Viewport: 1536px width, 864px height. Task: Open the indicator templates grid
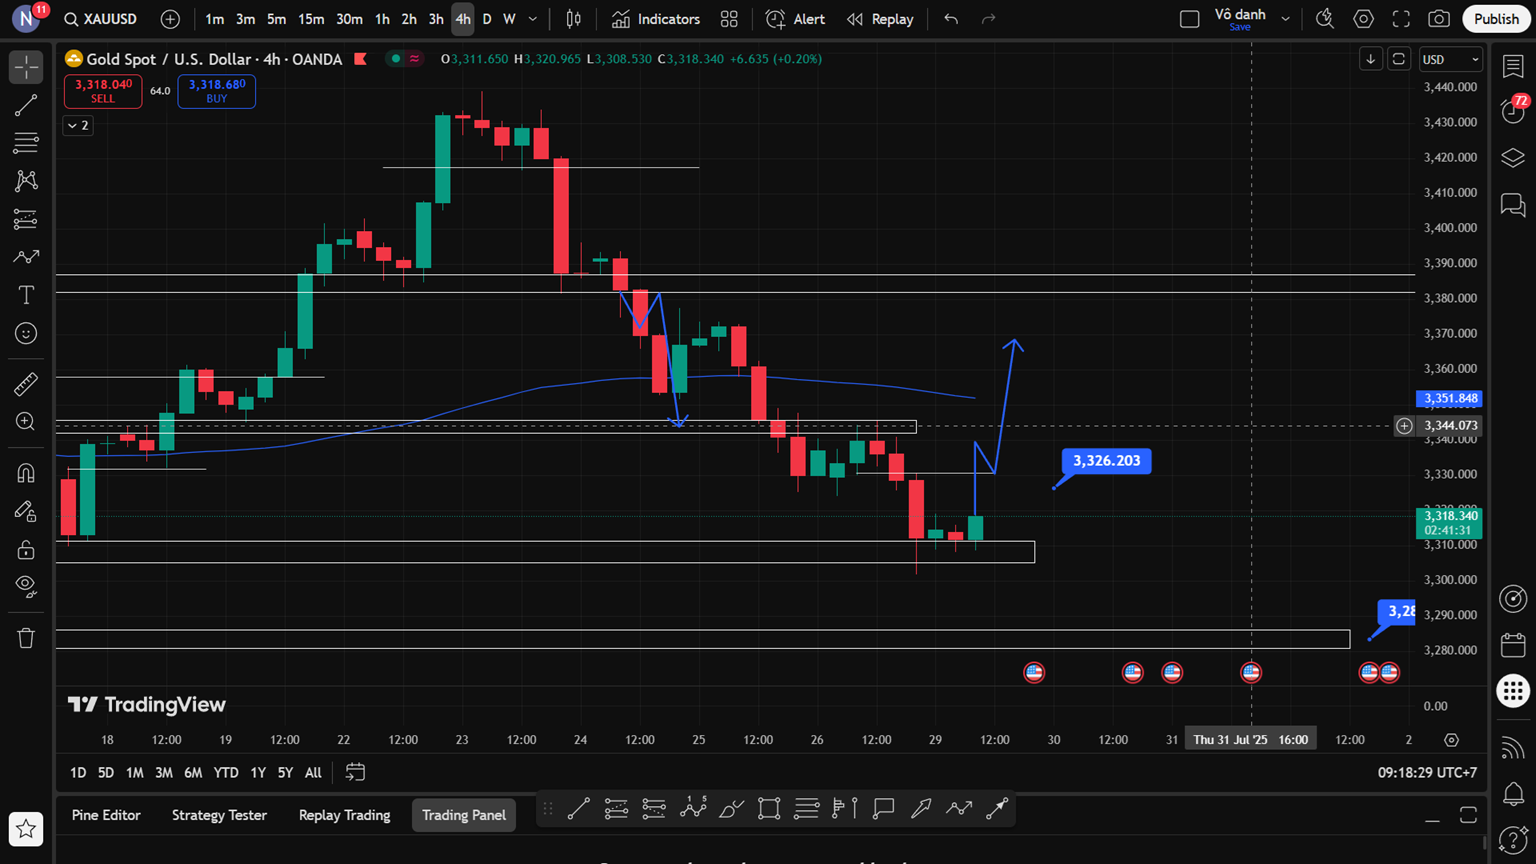pos(729,19)
